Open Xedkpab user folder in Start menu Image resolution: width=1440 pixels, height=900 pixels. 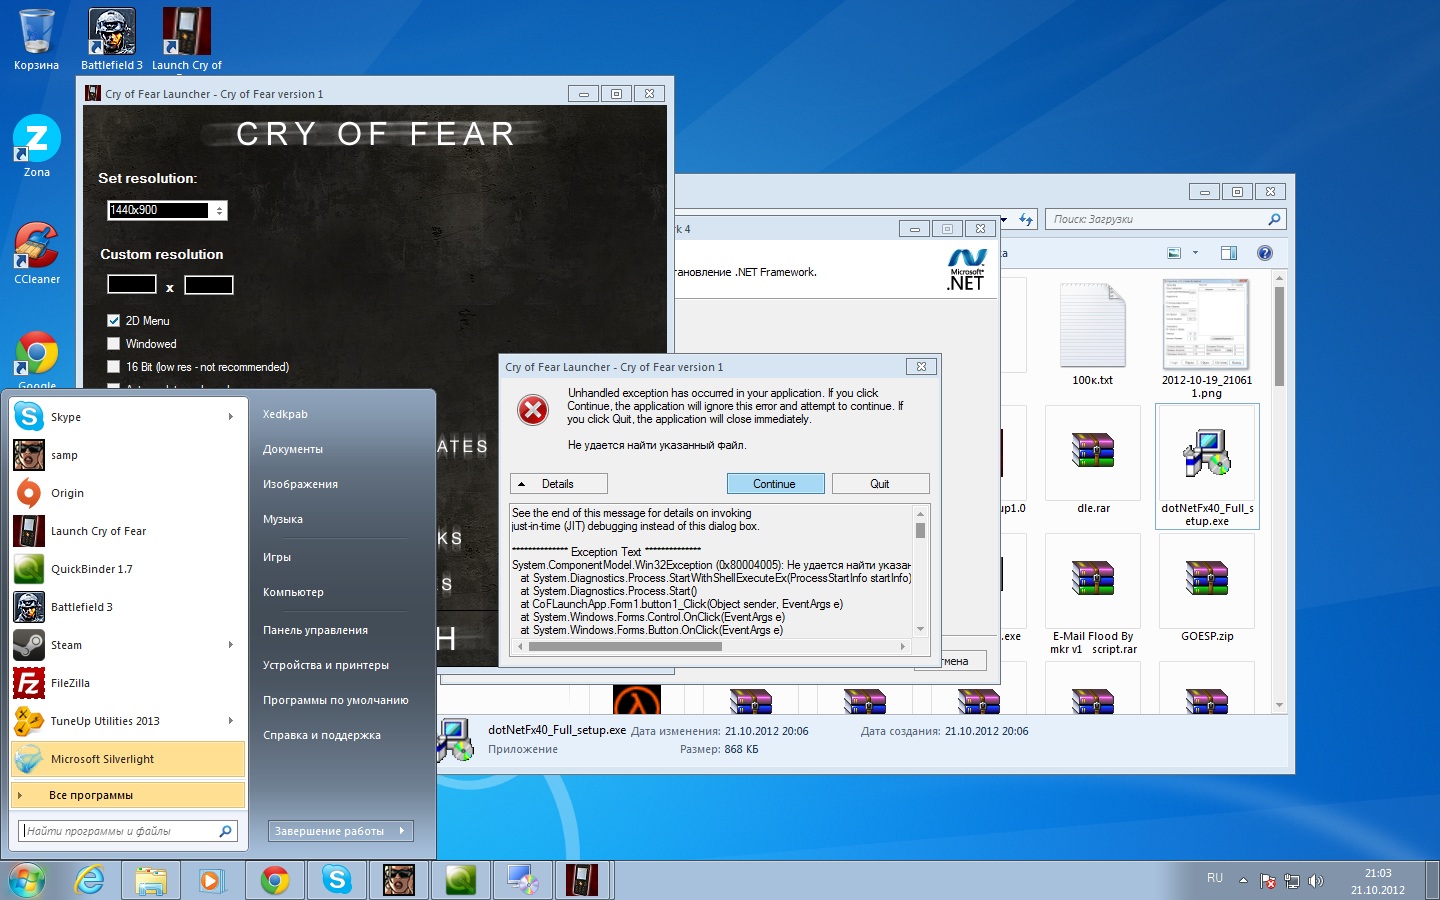[x=285, y=414]
